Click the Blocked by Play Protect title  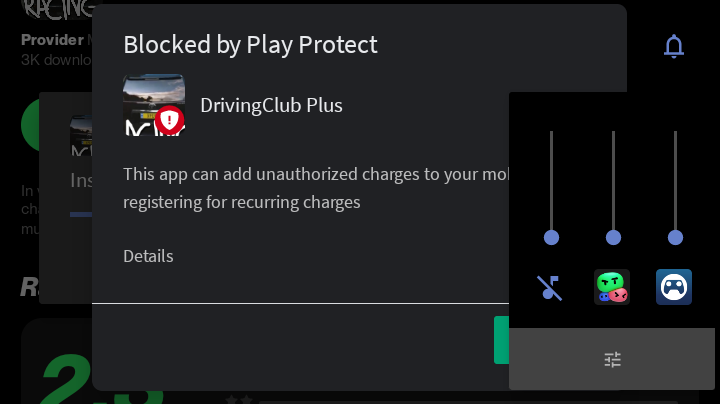pyautogui.click(x=250, y=45)
